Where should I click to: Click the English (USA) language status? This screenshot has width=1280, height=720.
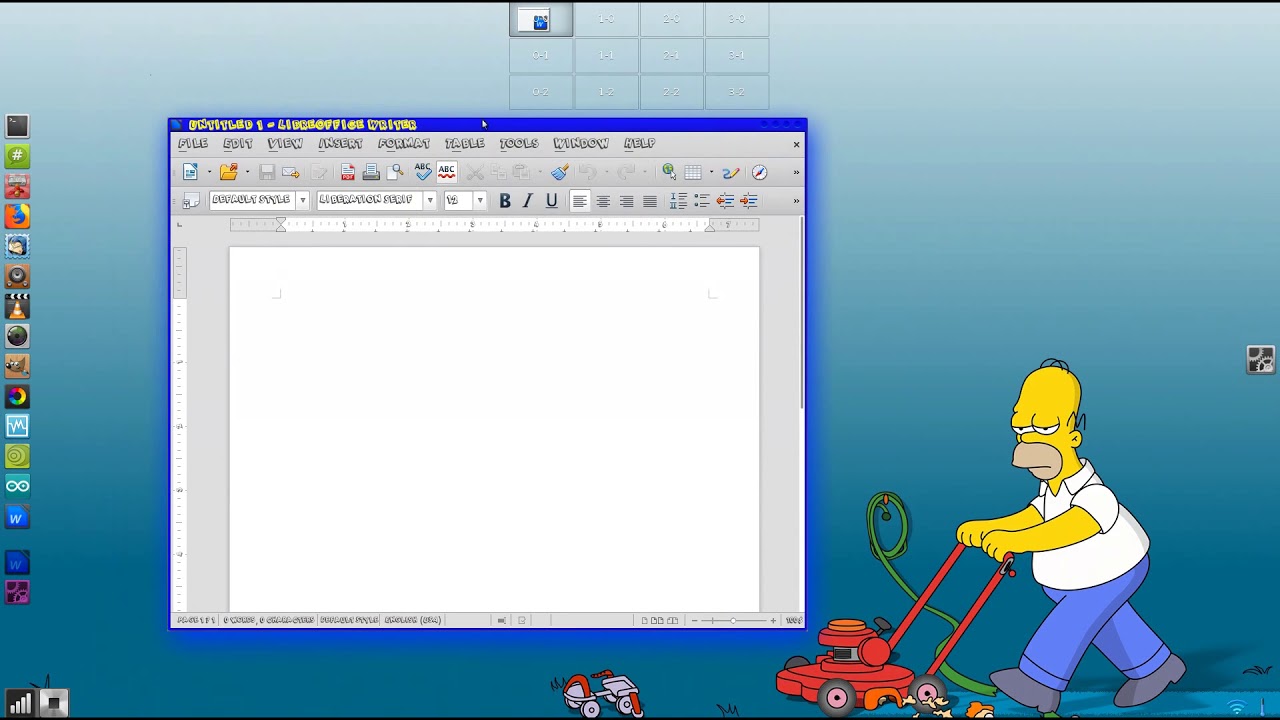point(413,621)
